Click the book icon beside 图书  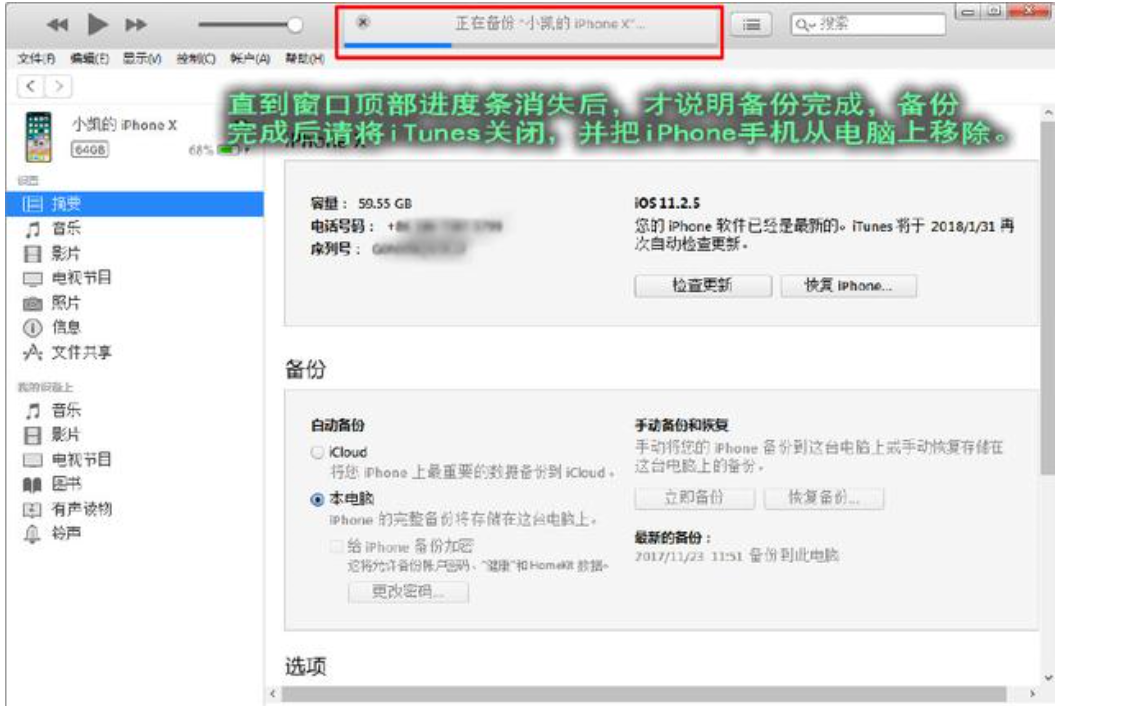click(x=32, y=484)
